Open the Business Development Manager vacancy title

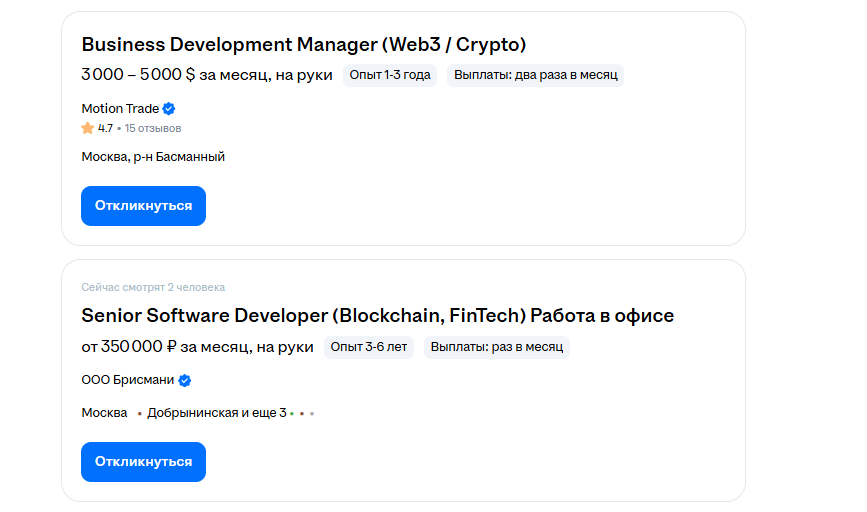tap(303, 44)
